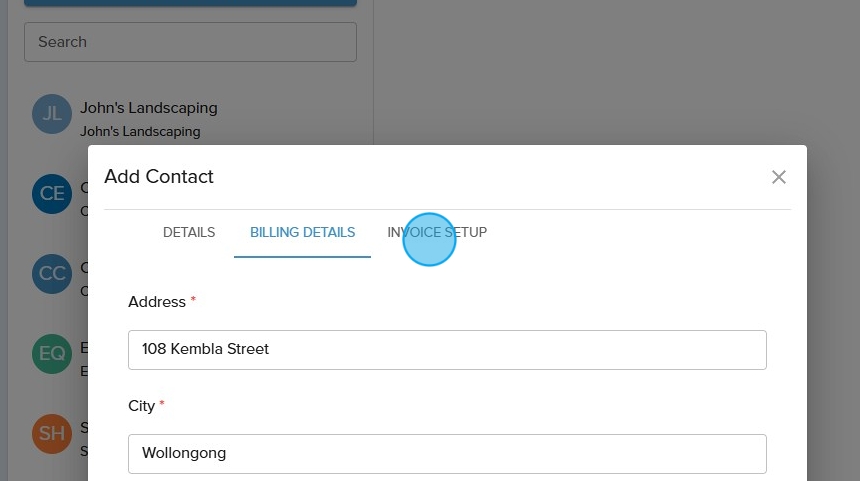Click the Add Contact dialog title

(159, 177)
